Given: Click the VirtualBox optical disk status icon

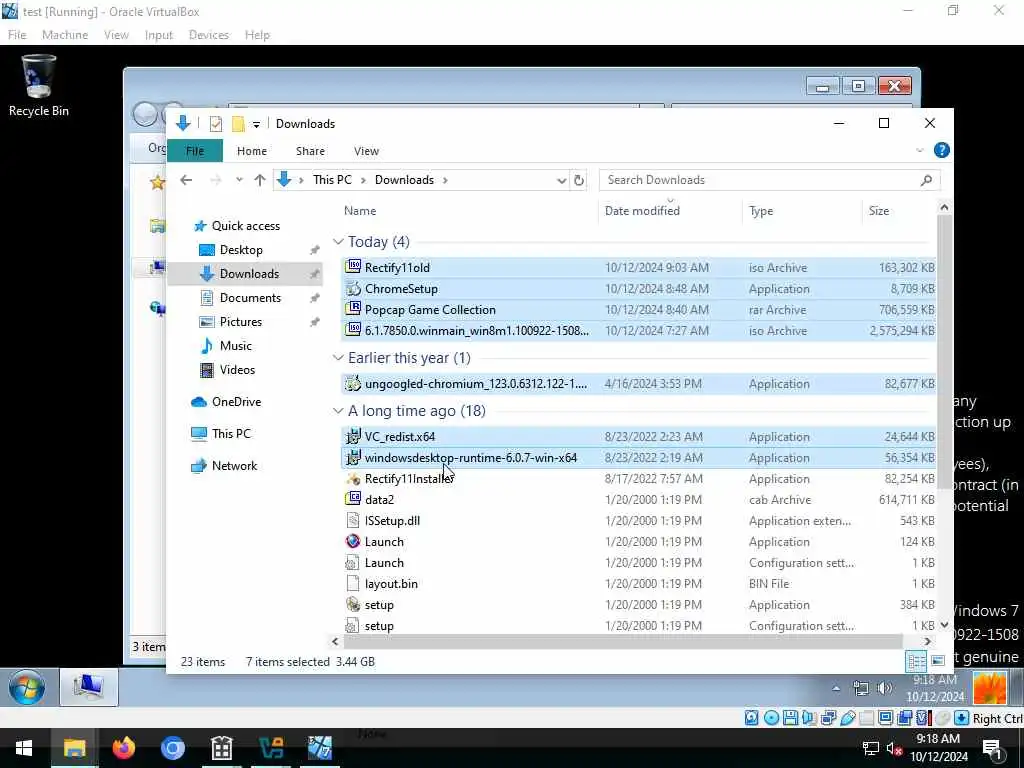Looking at the screenshot, I should [771, 718].
